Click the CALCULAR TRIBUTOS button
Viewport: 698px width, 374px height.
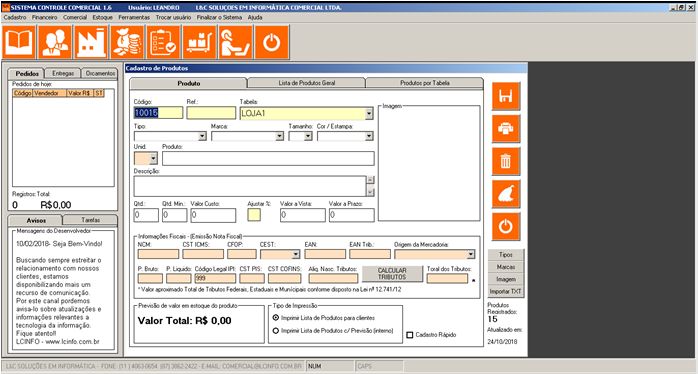392,274
